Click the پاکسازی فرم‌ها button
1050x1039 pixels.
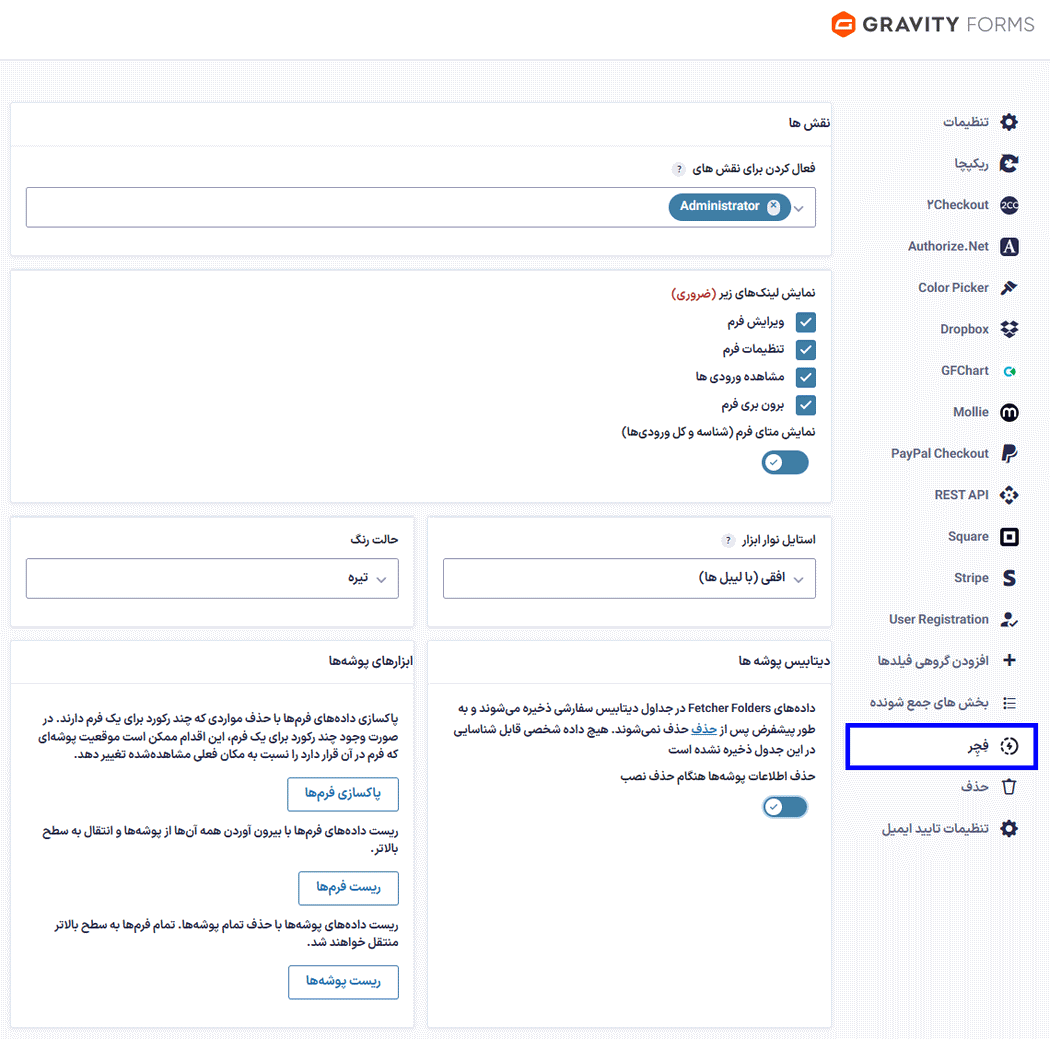(x=343, y=794)
